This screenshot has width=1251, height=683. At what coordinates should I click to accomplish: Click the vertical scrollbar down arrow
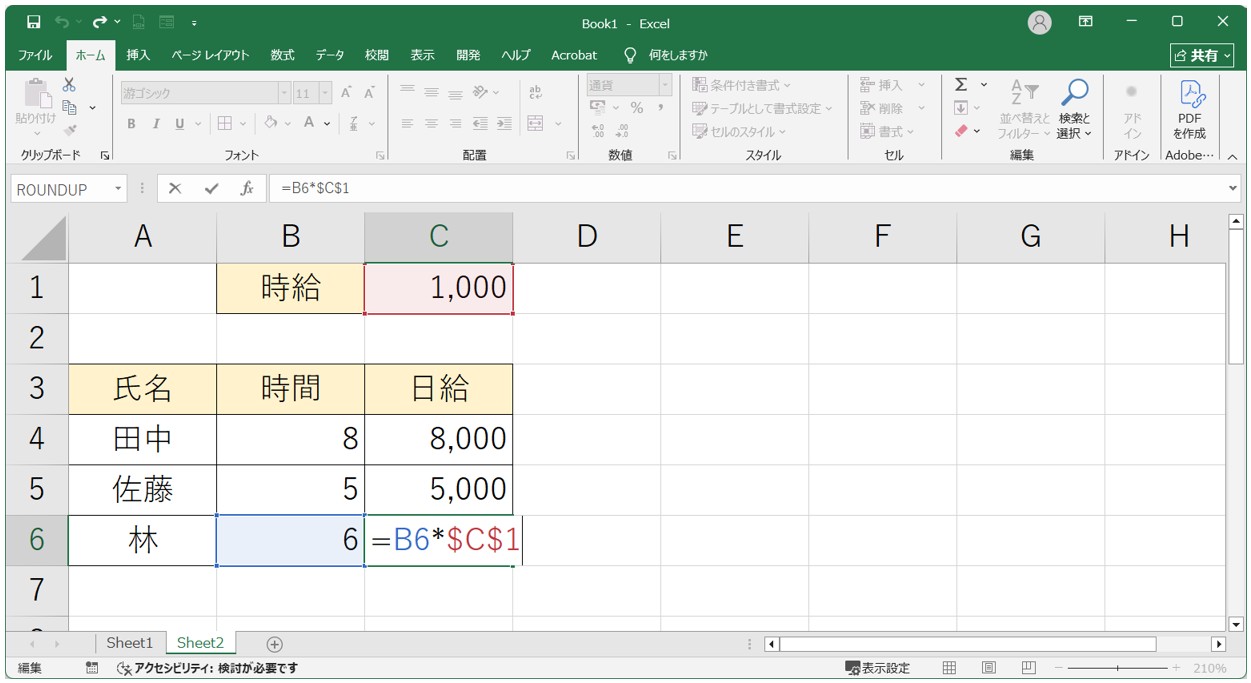click(1236, 624)
